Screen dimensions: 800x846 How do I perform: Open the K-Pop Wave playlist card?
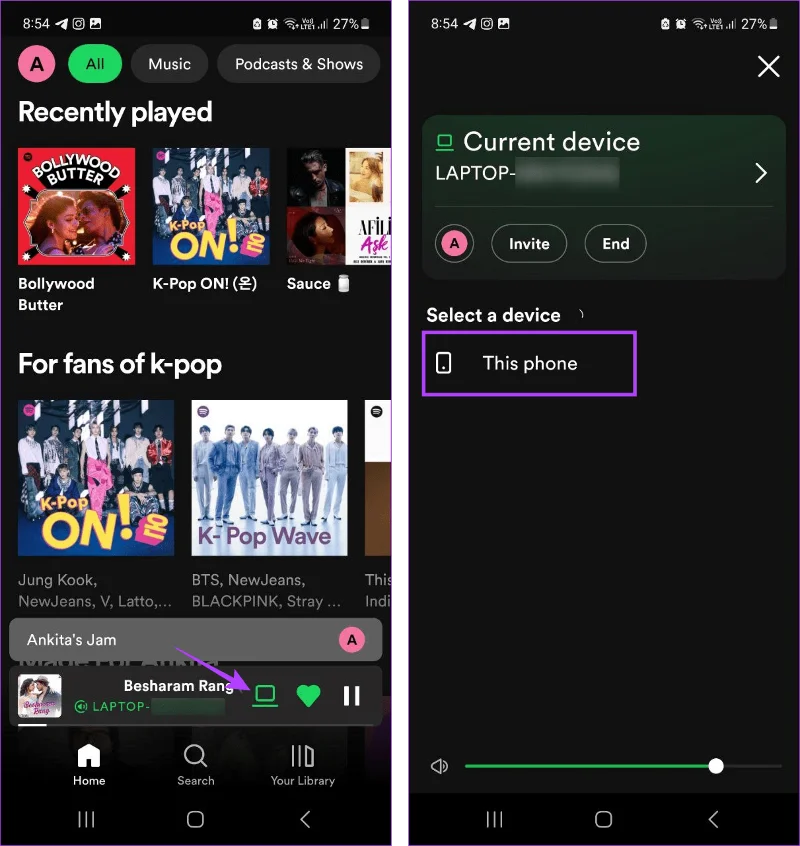pos(270,477)
